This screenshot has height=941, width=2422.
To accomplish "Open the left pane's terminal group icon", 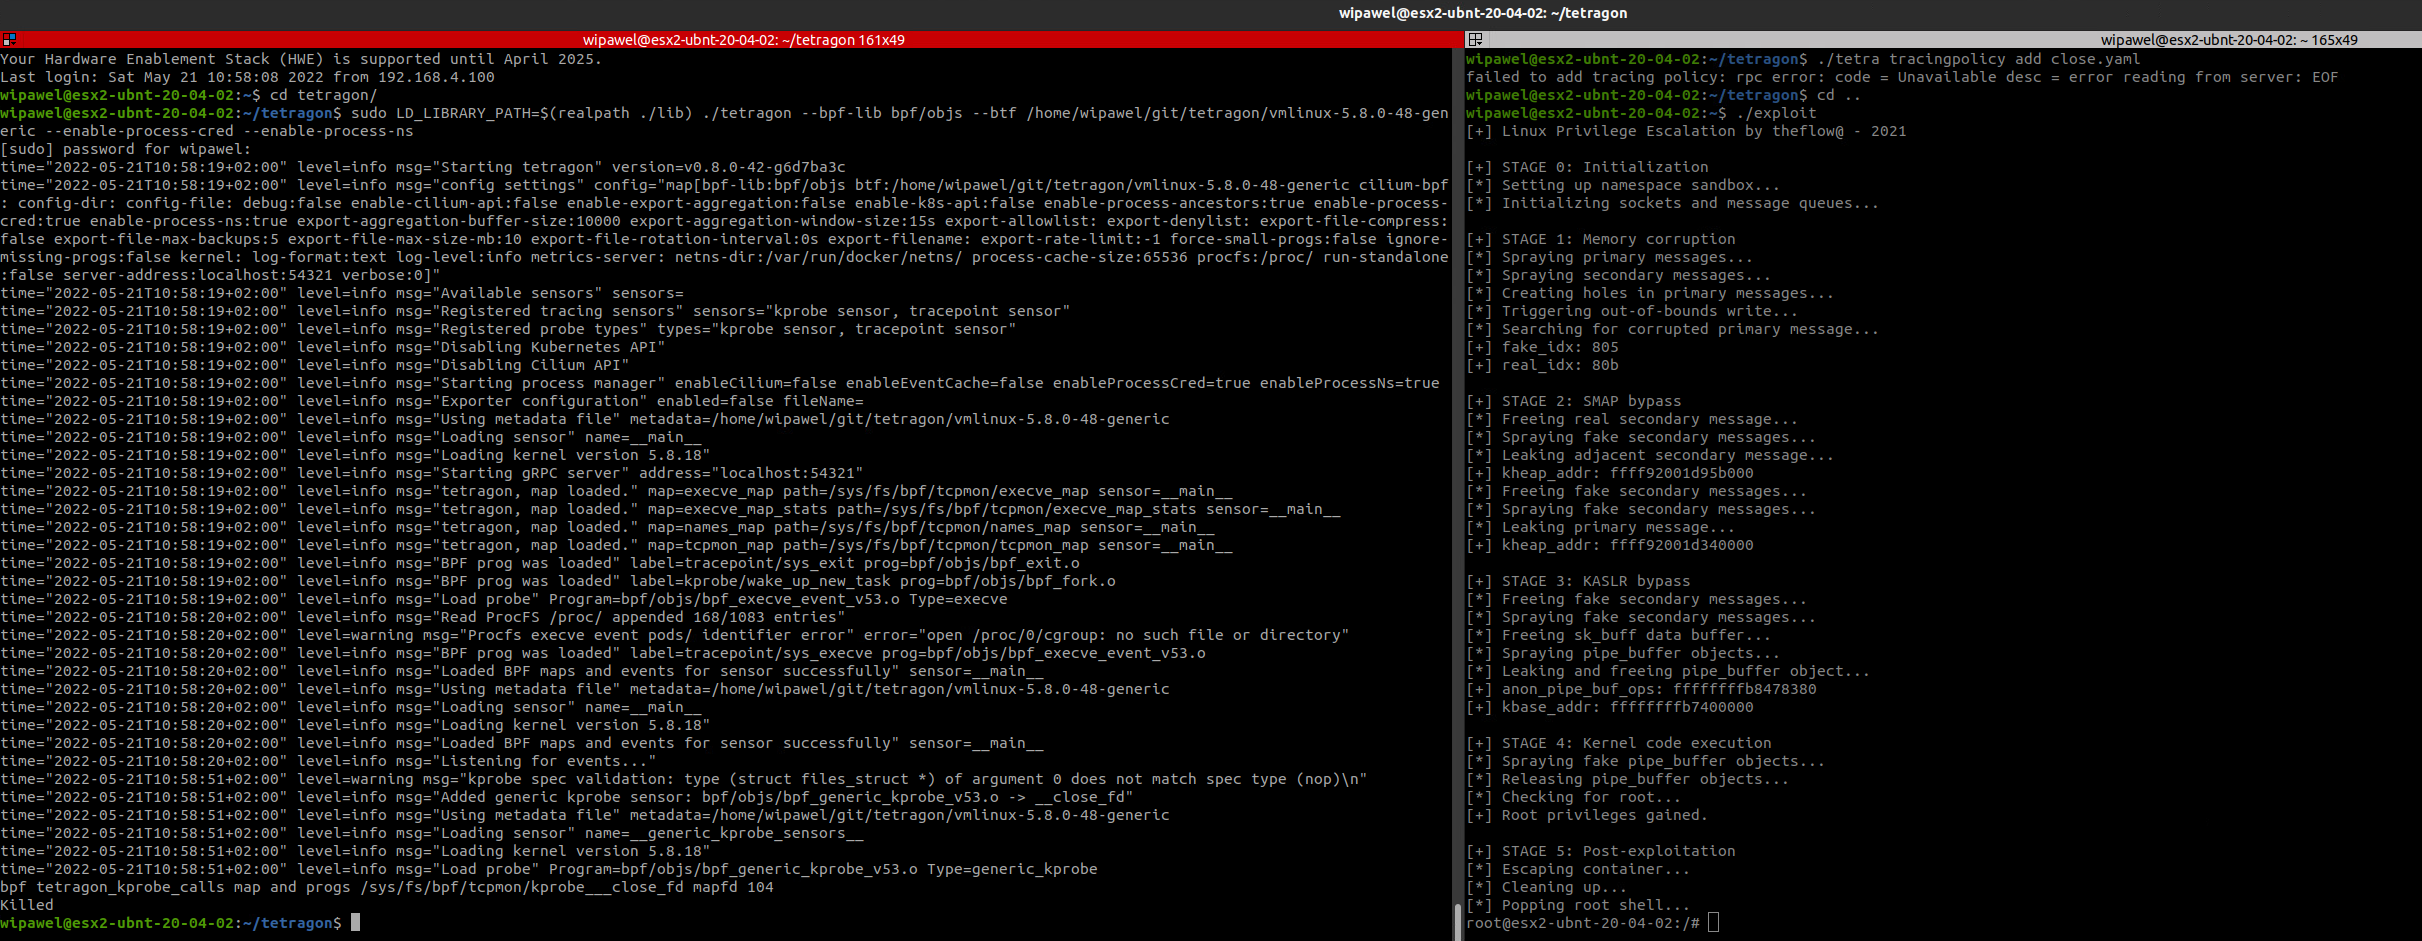I will click(9, 40).
